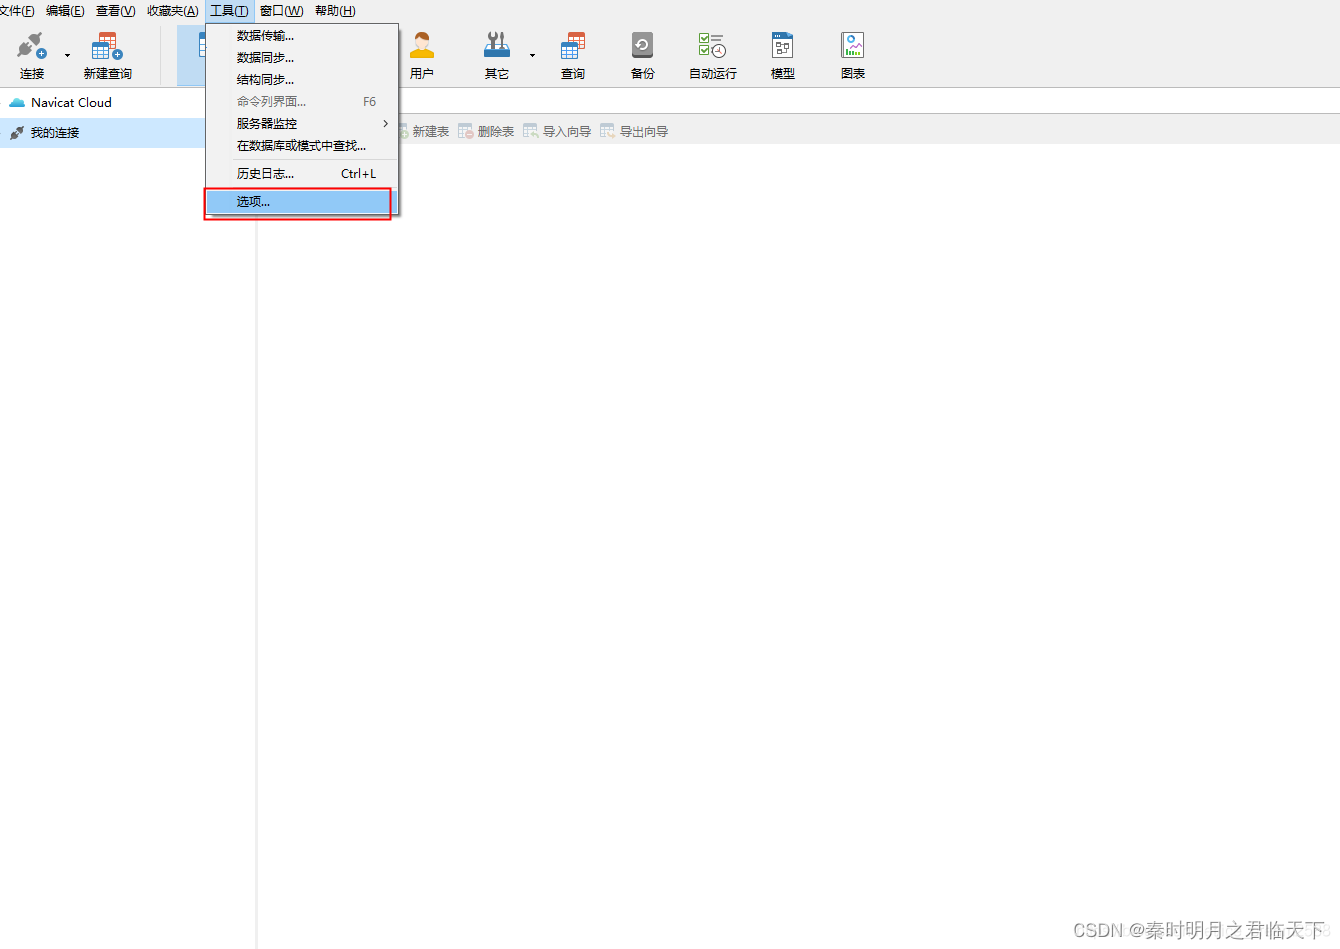The height and width of the screenshot is (949, 1340).
Task: Open the Help (帮助) menu
Action: 335,11
